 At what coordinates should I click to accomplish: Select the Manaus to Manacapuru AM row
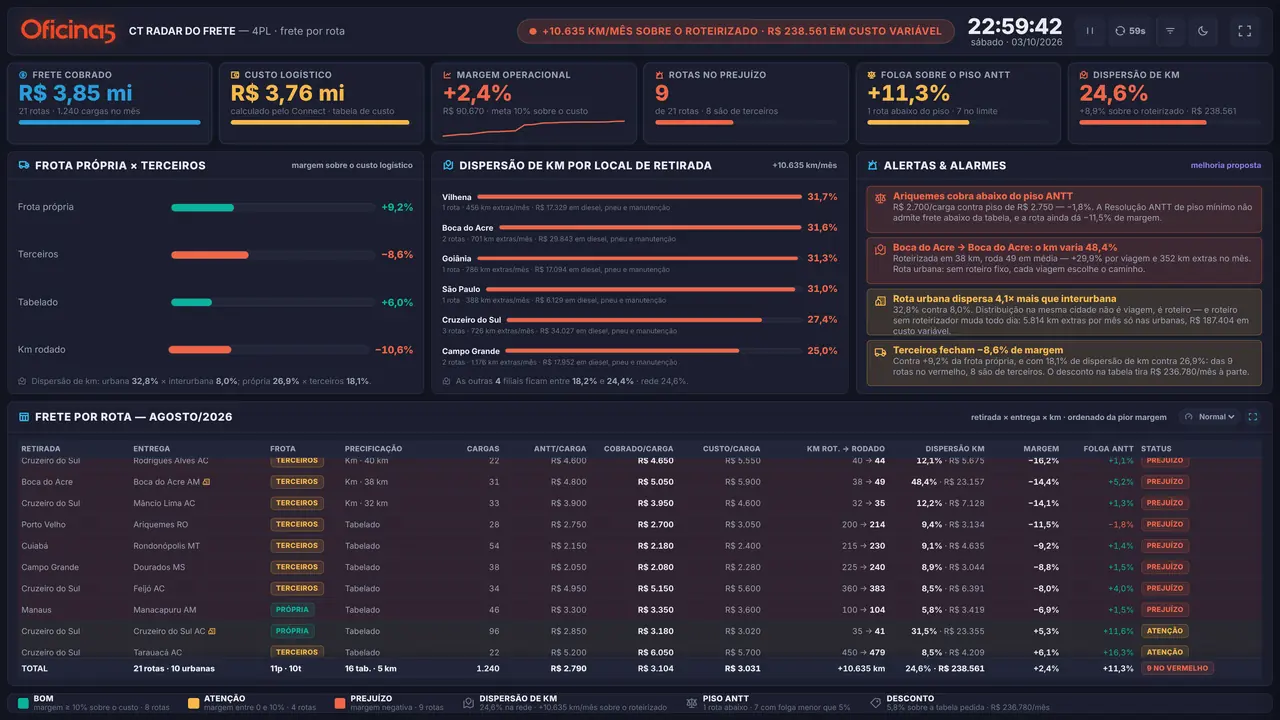click(640, 610)
